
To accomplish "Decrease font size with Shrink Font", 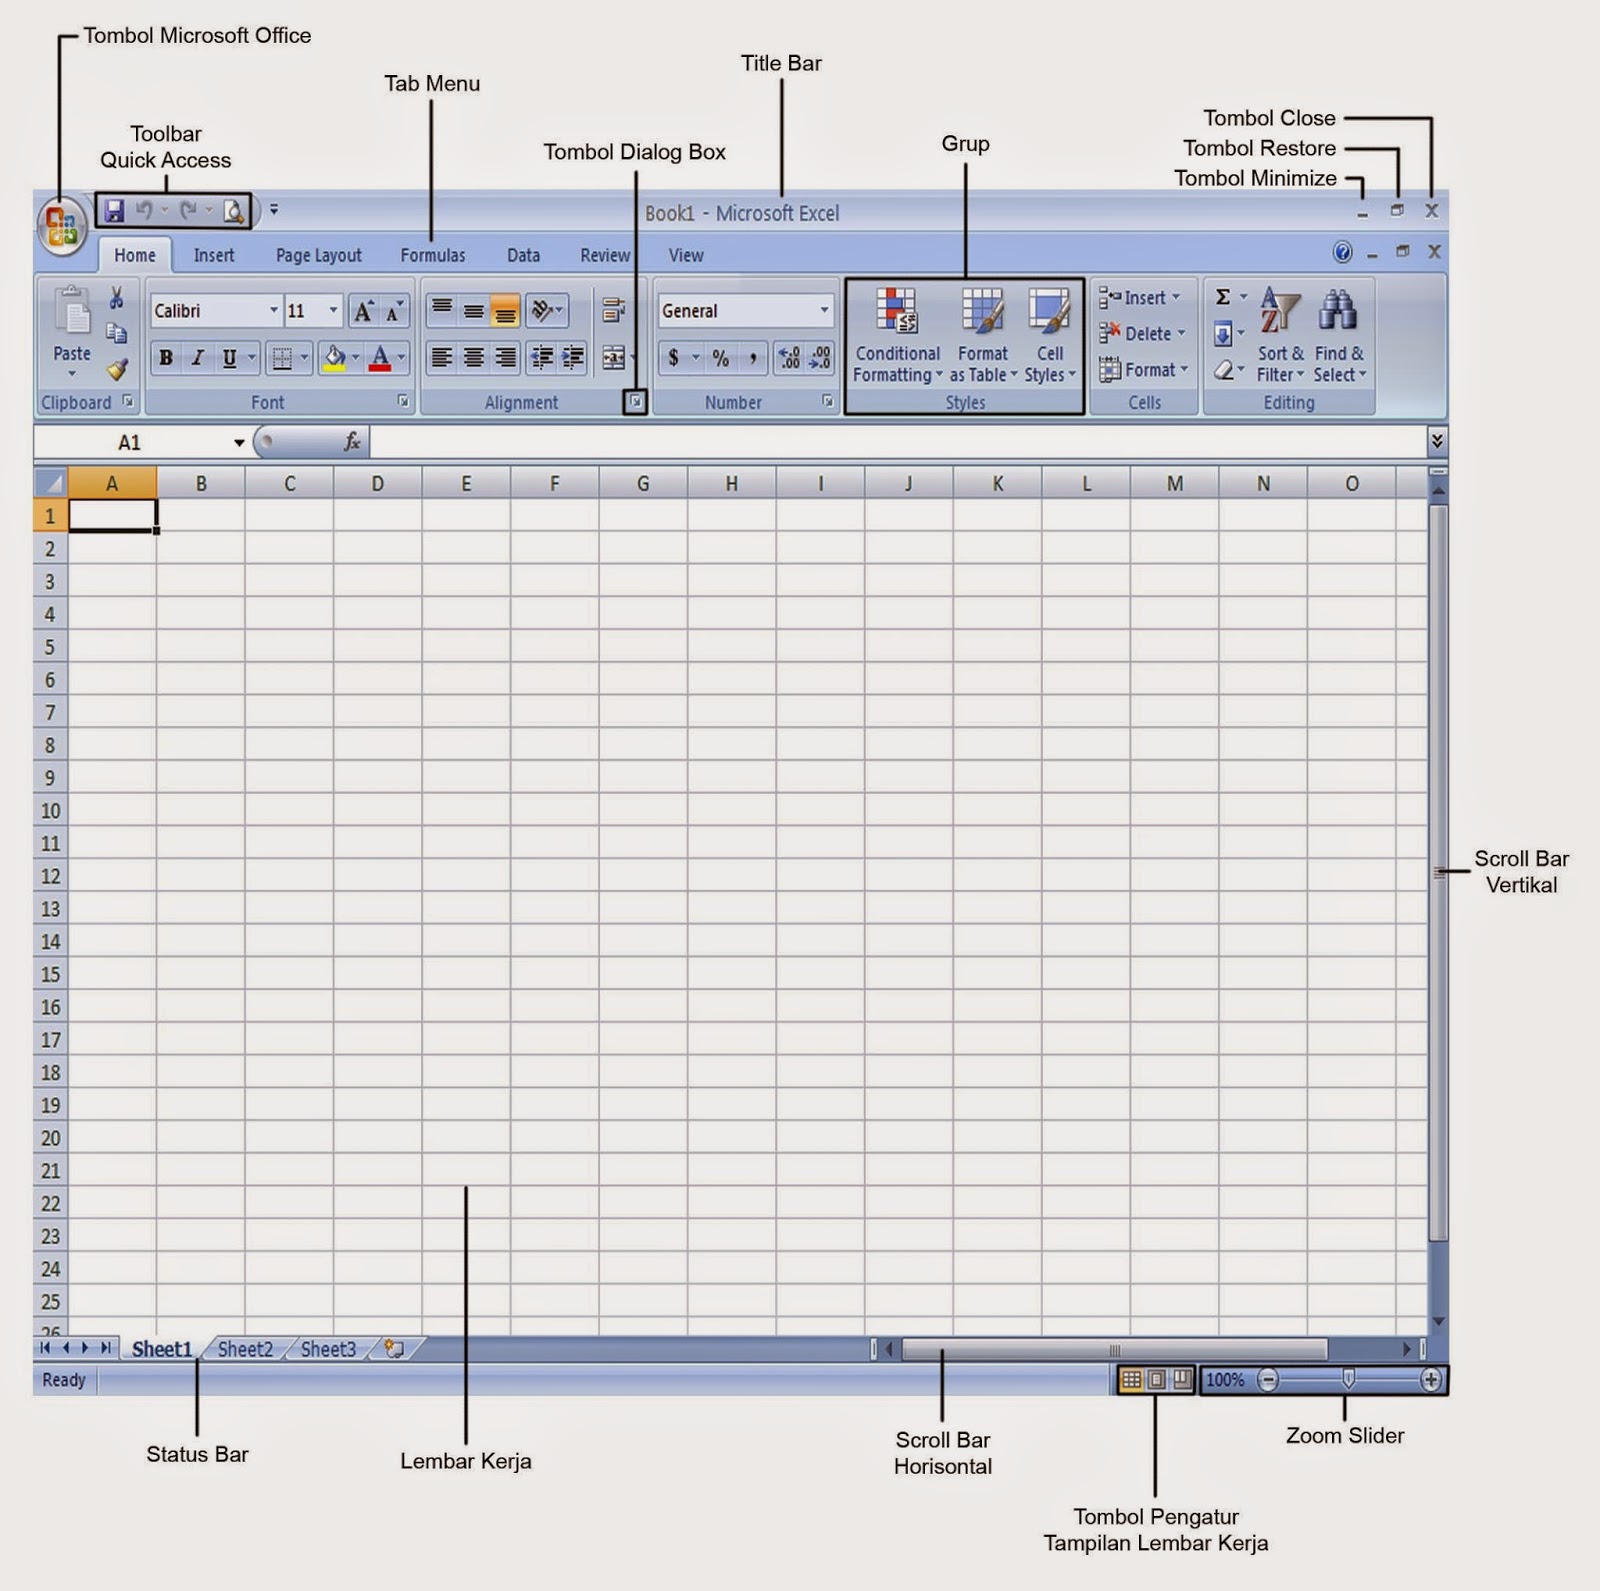I will coord(394,312).
